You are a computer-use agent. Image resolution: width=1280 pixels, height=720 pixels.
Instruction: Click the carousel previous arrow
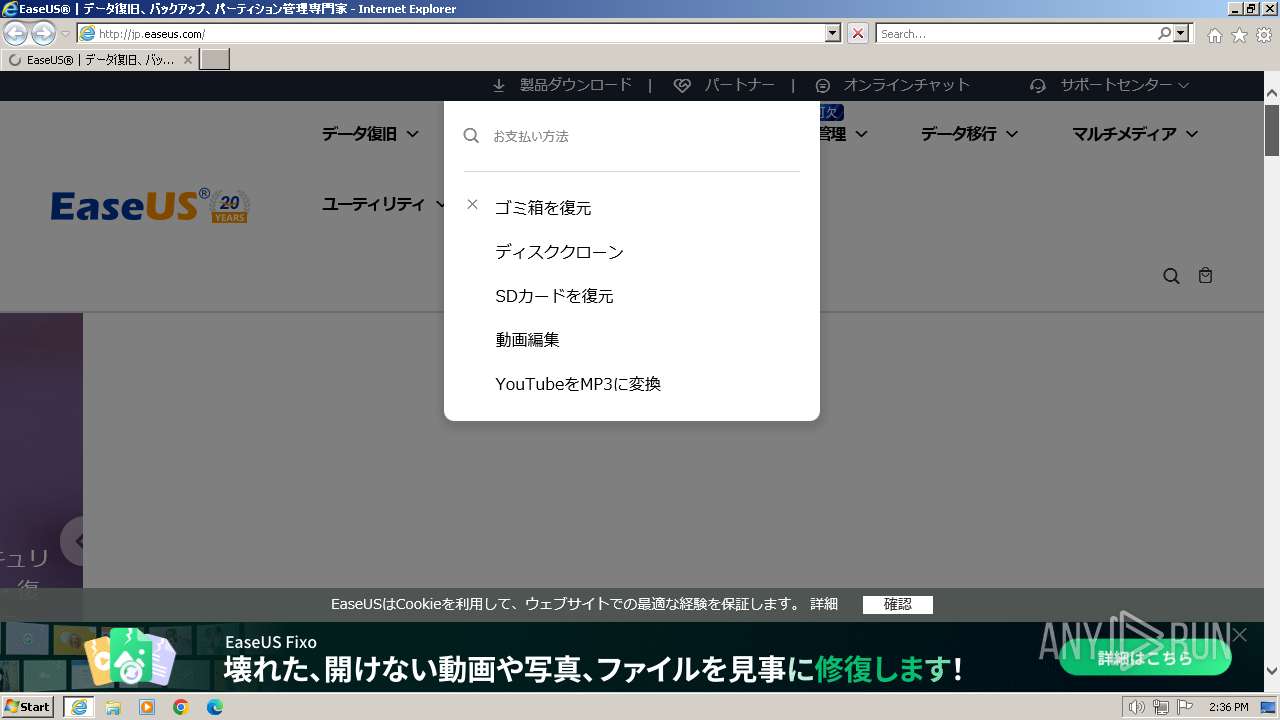76,541
